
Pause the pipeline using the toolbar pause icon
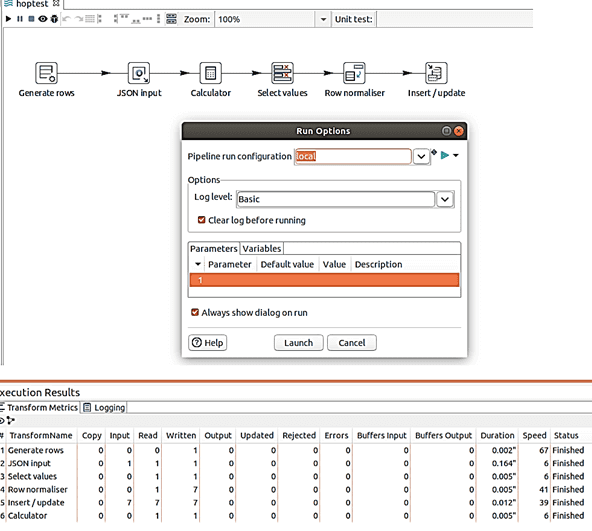[20, 19]
